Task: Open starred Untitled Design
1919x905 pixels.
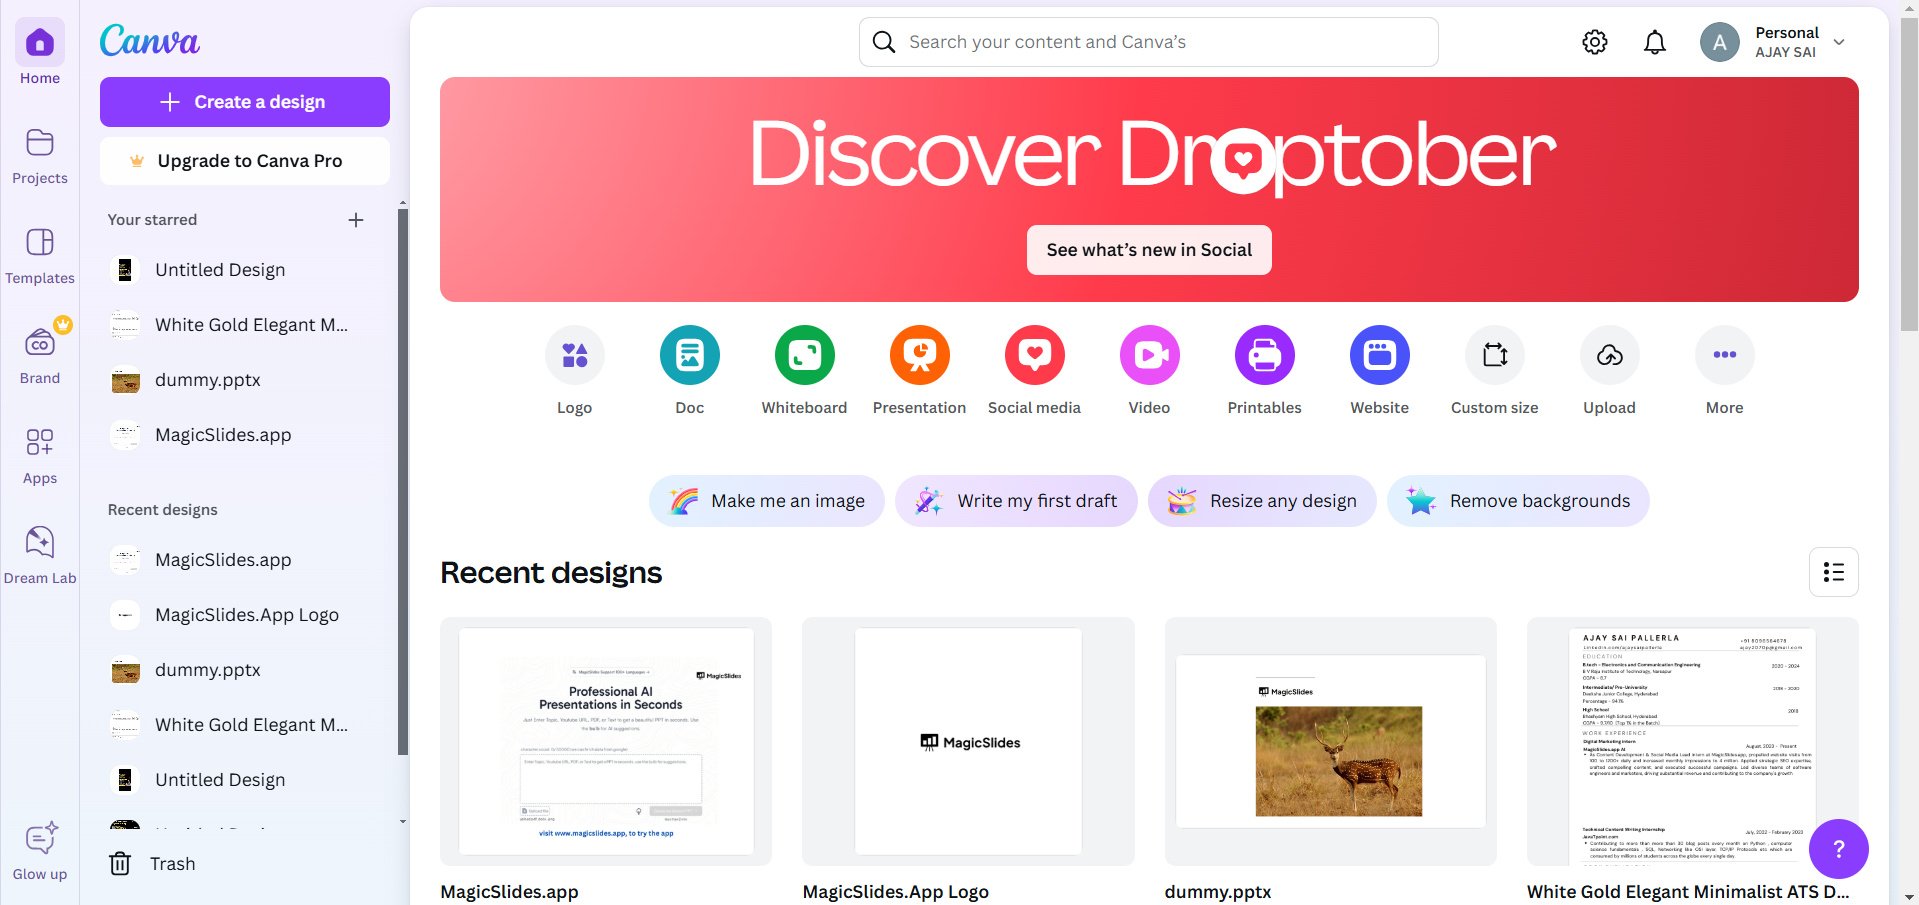Action: [238, 270]
